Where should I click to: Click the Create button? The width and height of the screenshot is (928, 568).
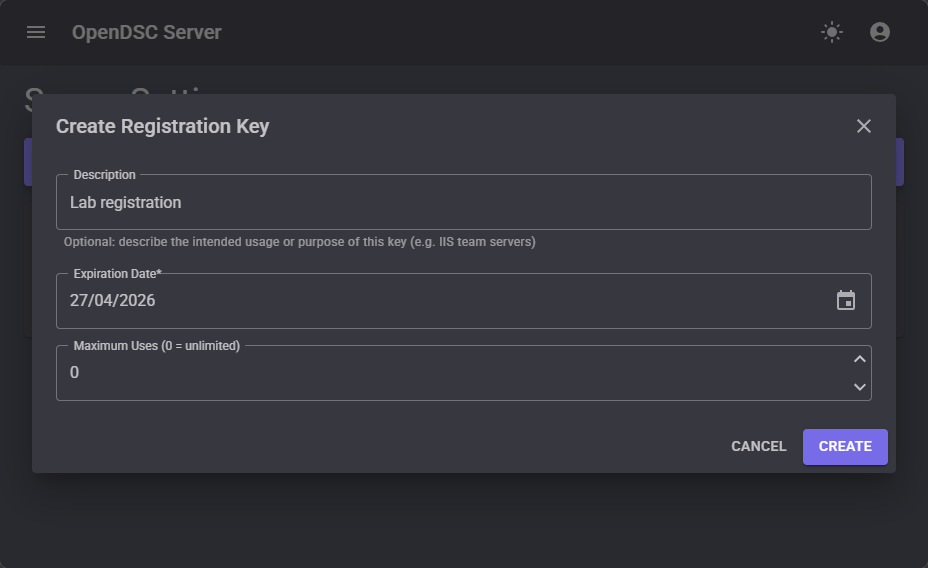(x=845, y=447)
